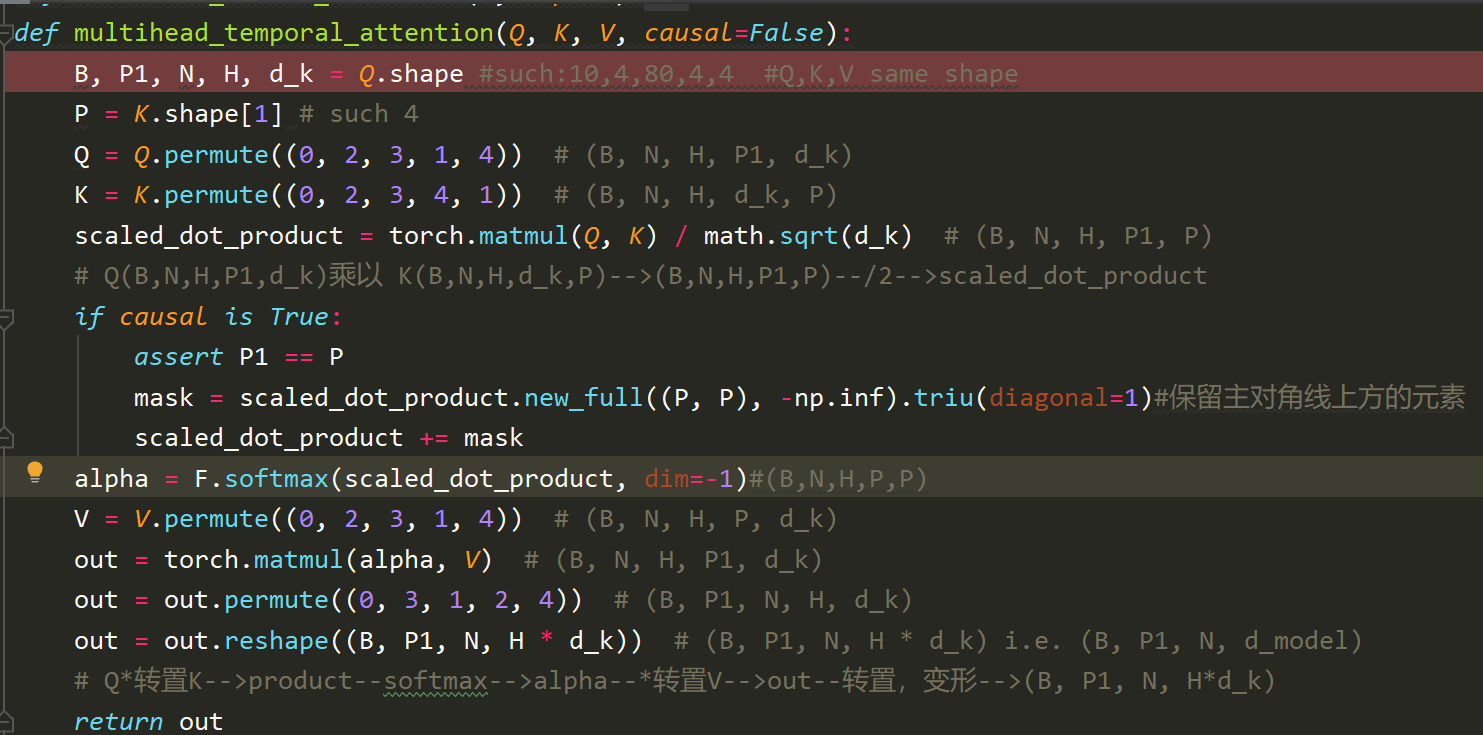
Task: Click the 'causal=False' default parameter
Action: [x=734, y=33]
